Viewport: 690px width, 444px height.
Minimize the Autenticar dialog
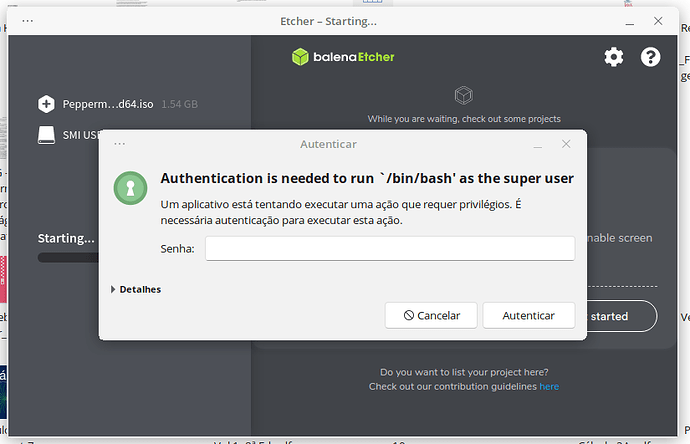point(538,145)
